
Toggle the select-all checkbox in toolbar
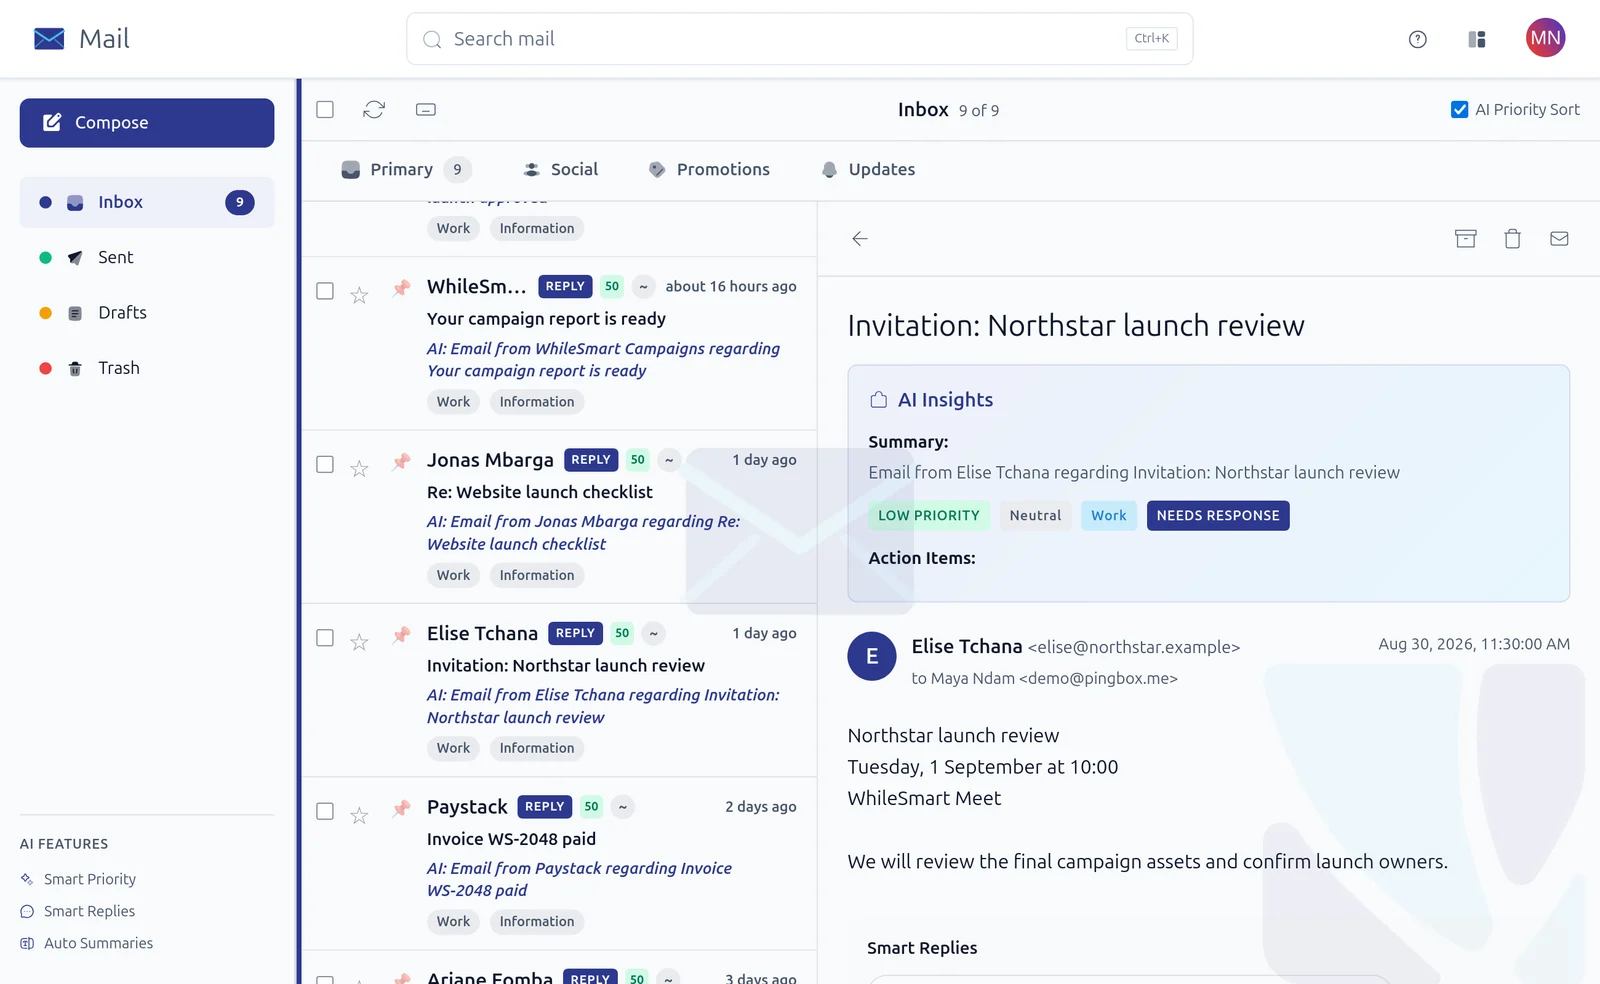click(325, 109)
